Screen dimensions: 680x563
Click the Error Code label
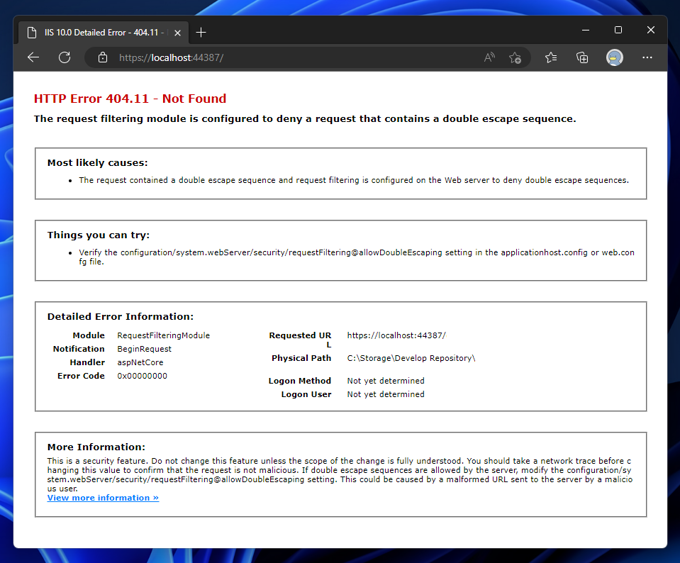(81, 376)
